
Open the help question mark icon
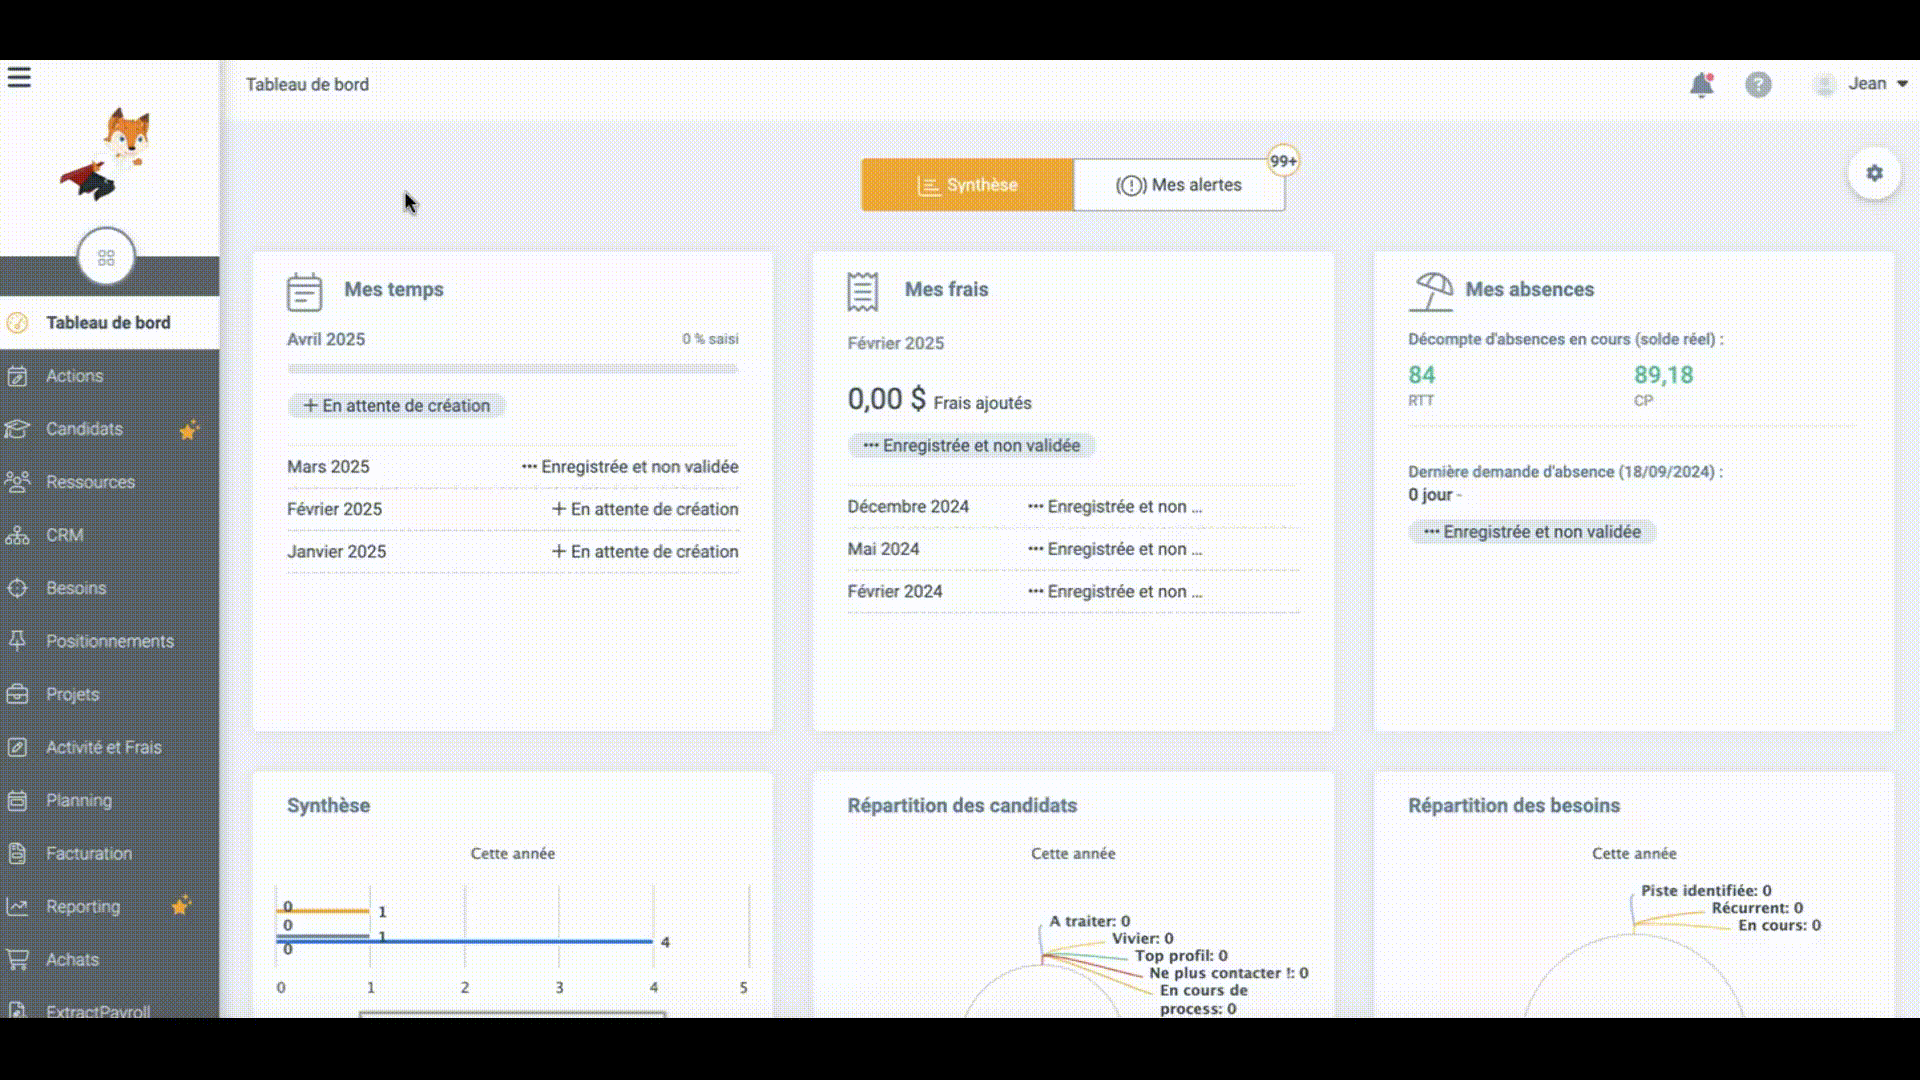point(1758,85)
